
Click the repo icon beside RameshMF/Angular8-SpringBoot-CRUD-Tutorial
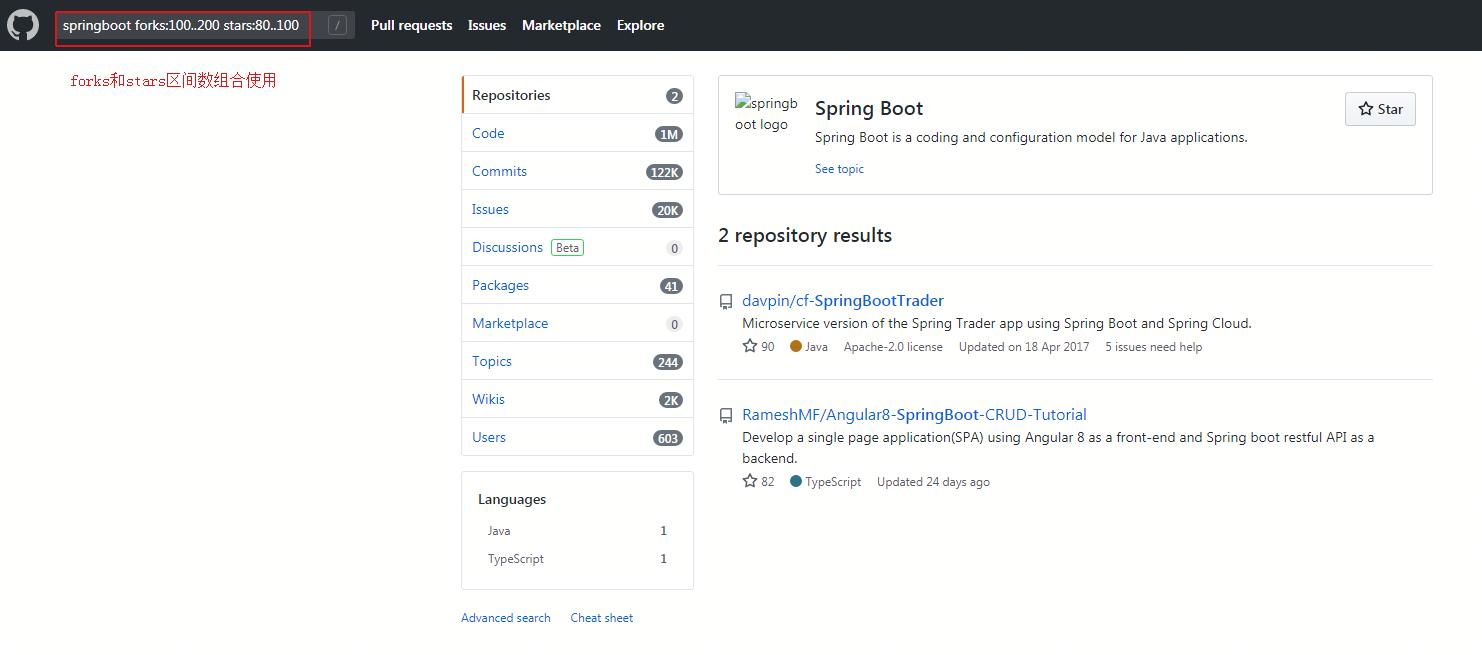tap(727, 416)
